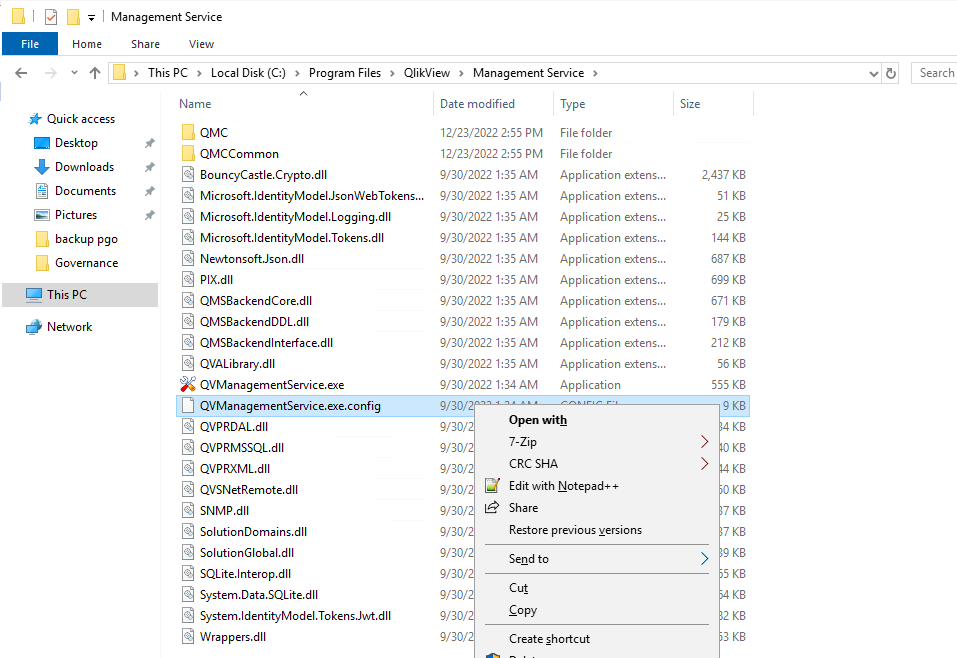The width and height of the screenshot is (957, 658).
Task: Expand the breadcrumb chevron after QlikView
Action: click(461, 73)
